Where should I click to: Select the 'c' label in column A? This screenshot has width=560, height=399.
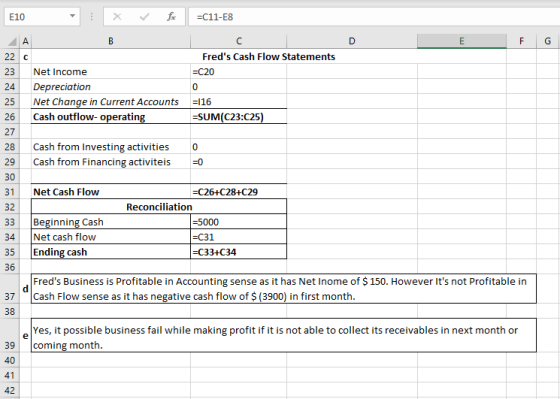(x=25, y=57)
